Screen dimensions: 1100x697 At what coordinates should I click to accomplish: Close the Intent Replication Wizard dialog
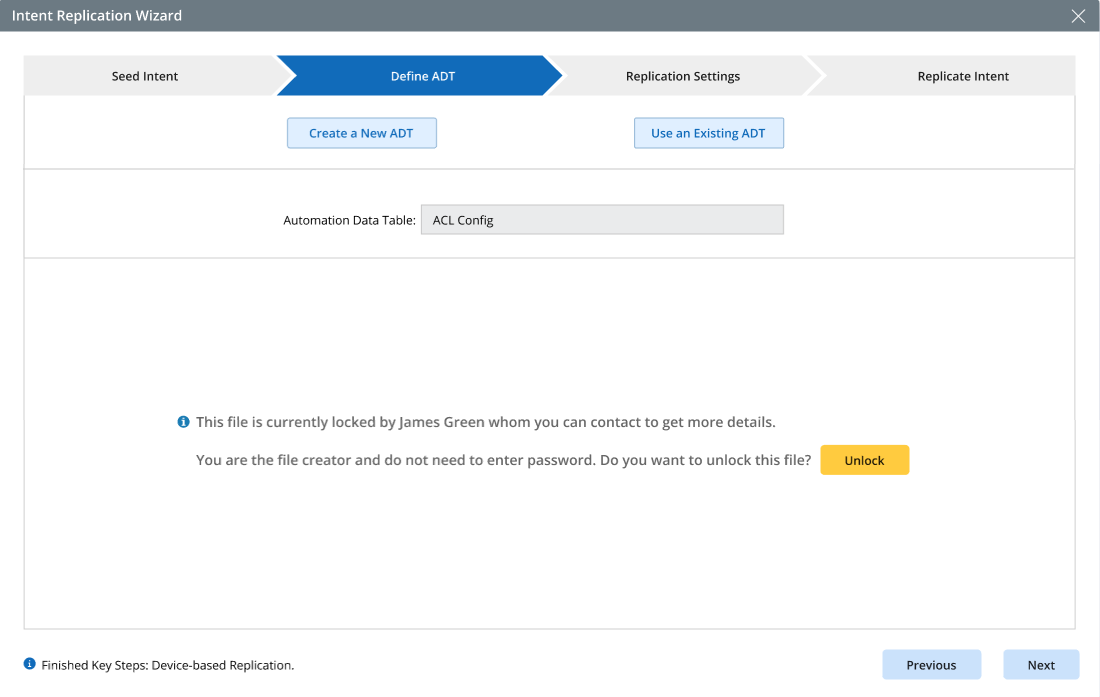pos(1078,16)
